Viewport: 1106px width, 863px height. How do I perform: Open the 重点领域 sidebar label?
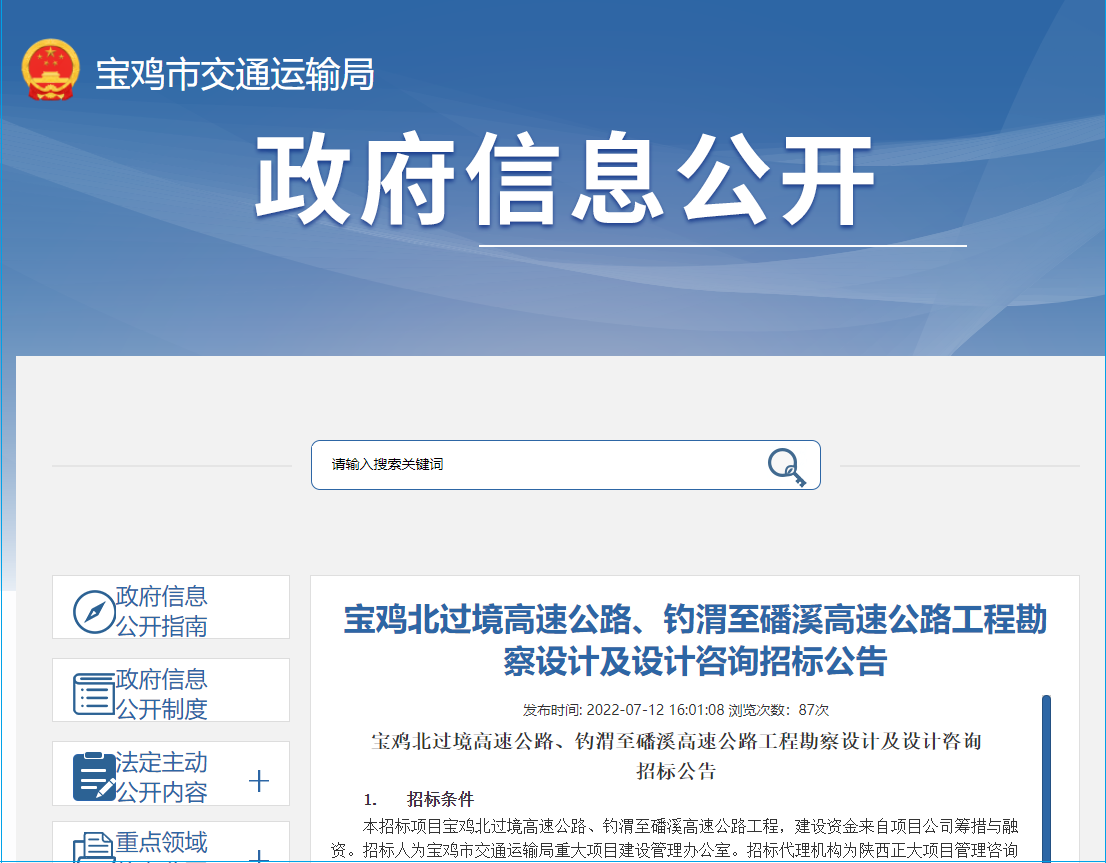coord(162,842)
